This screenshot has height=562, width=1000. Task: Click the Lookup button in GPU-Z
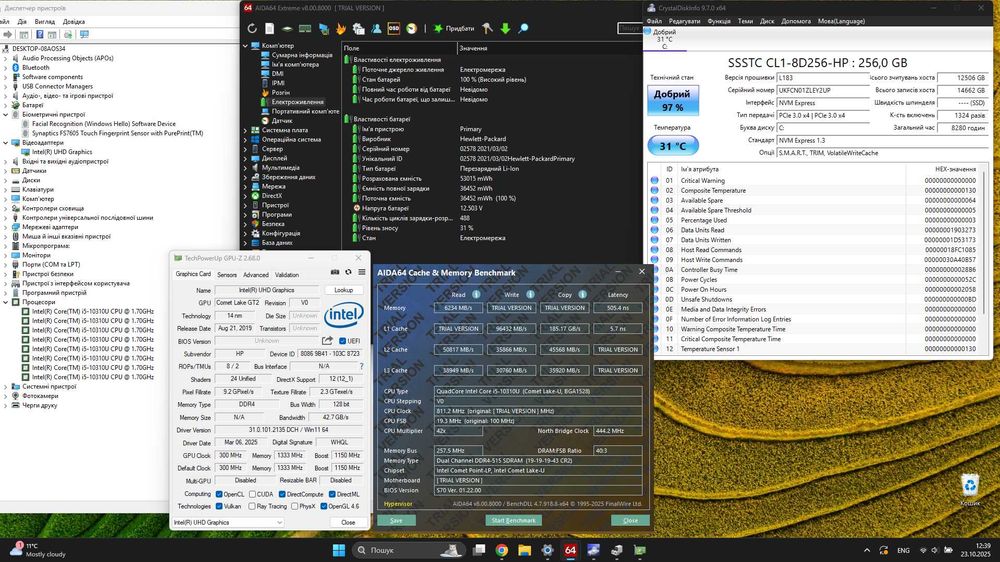pyautogui.click(x=343, y=290)
